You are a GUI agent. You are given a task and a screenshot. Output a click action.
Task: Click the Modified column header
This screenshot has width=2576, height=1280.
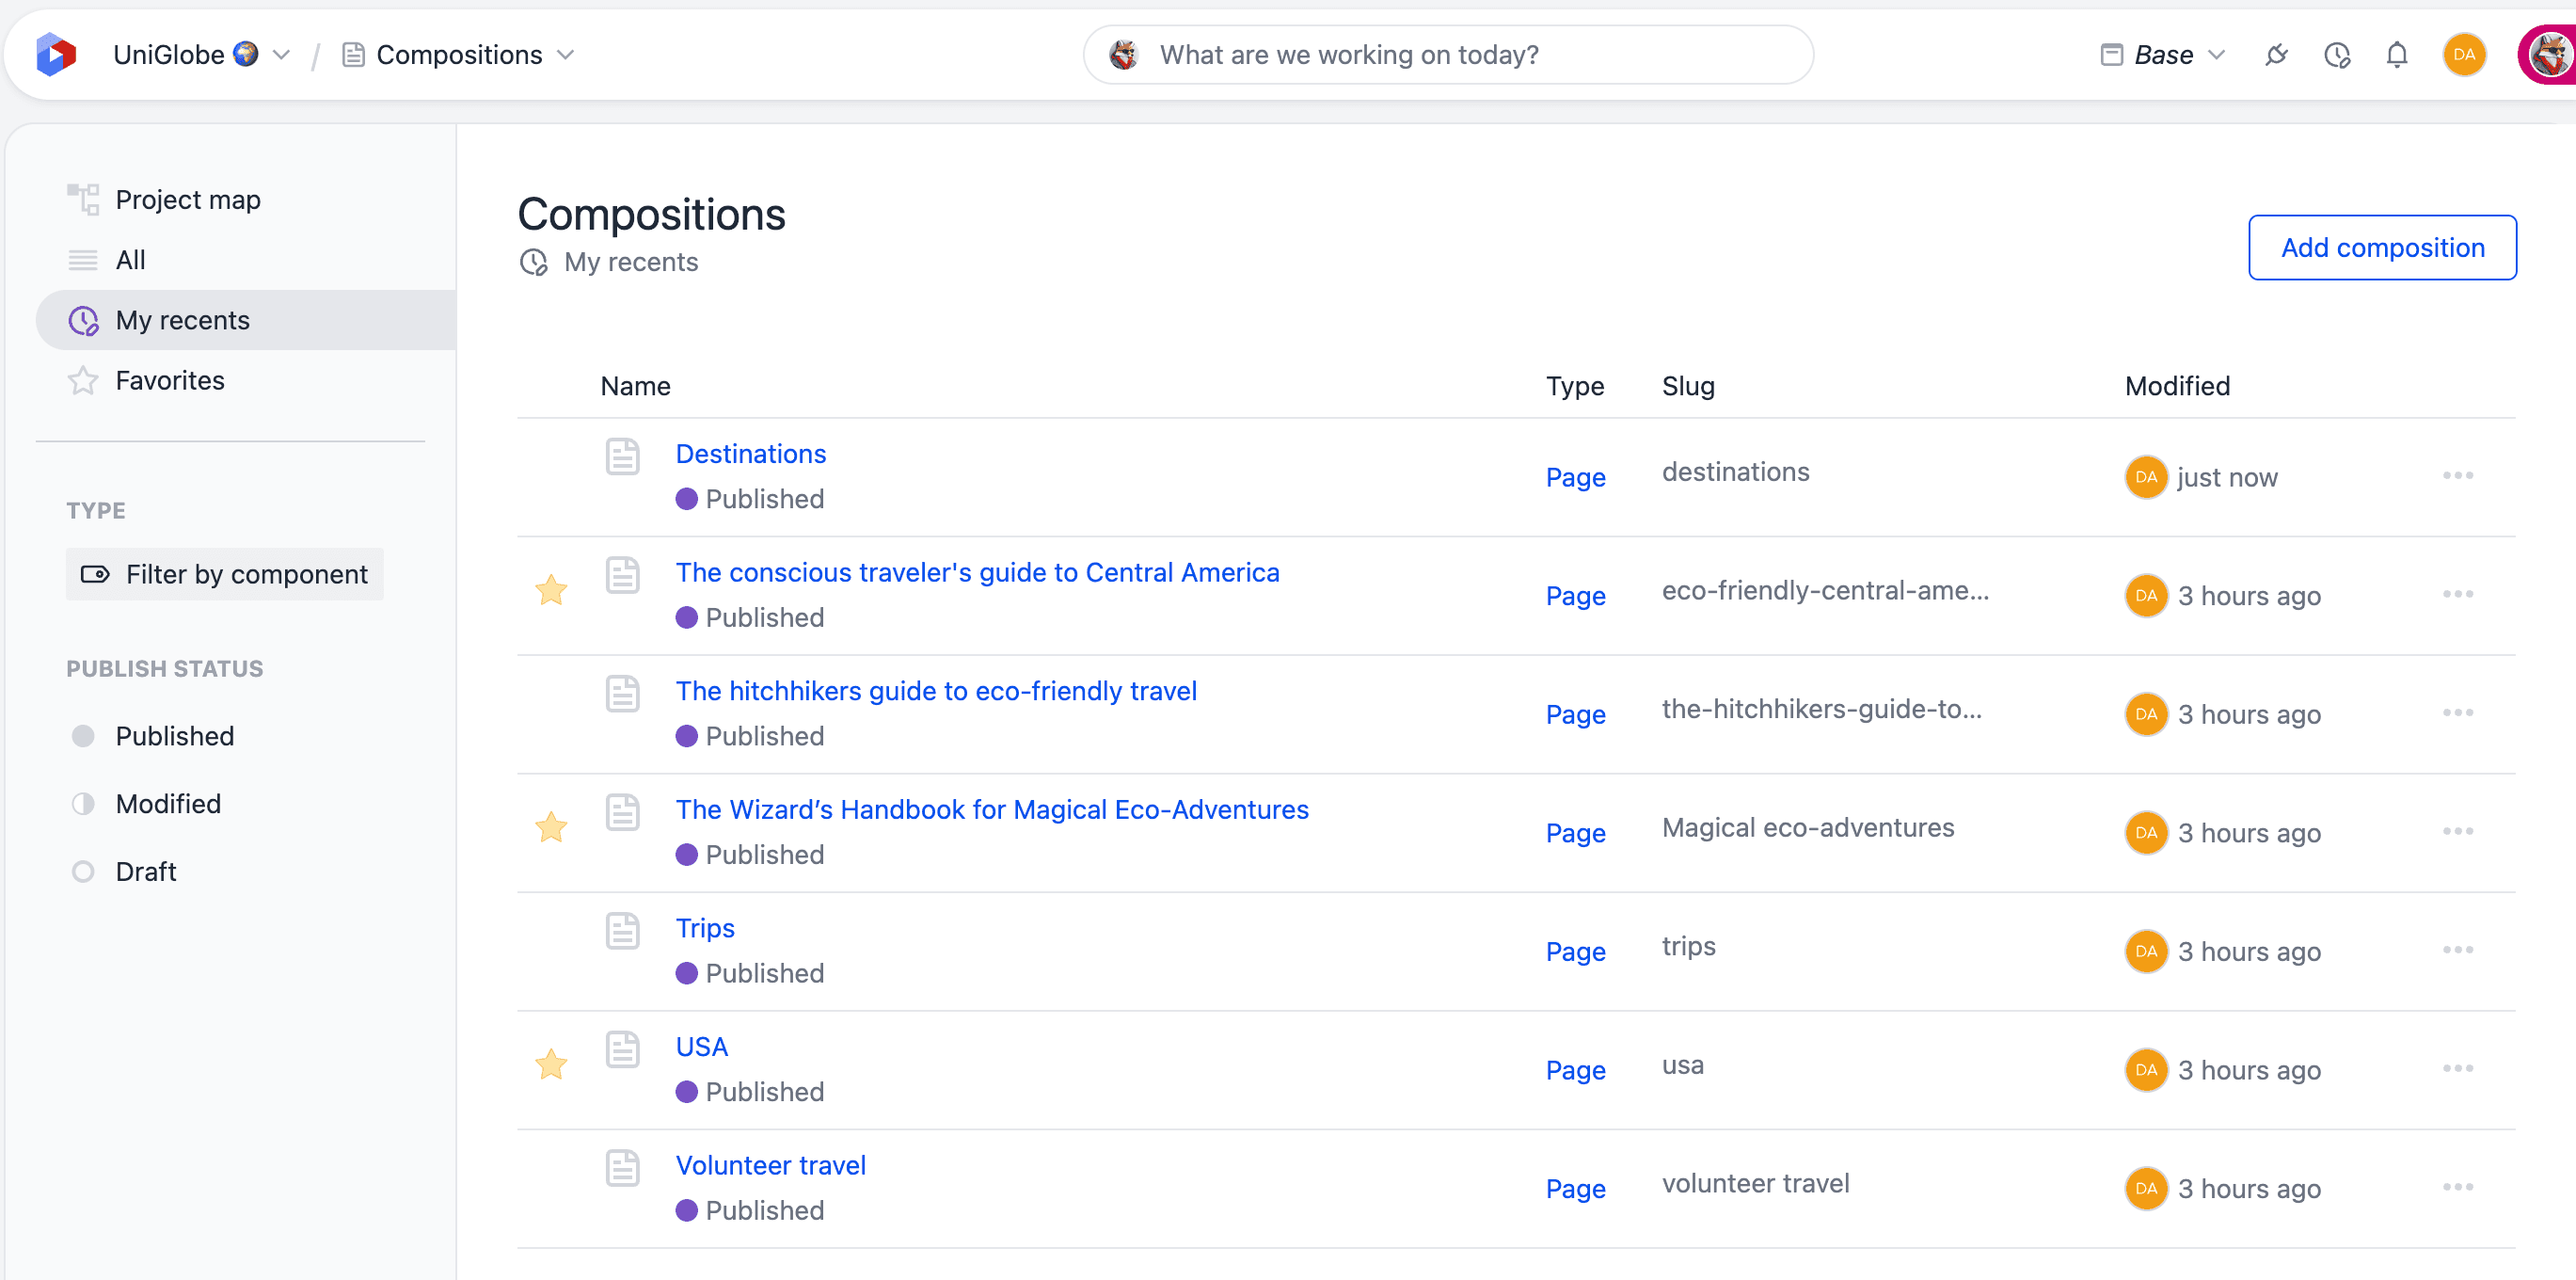[2177, 386]
